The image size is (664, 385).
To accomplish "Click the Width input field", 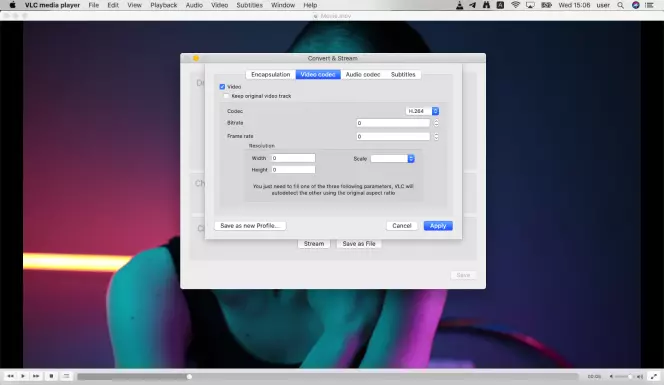I will point(293,158).
